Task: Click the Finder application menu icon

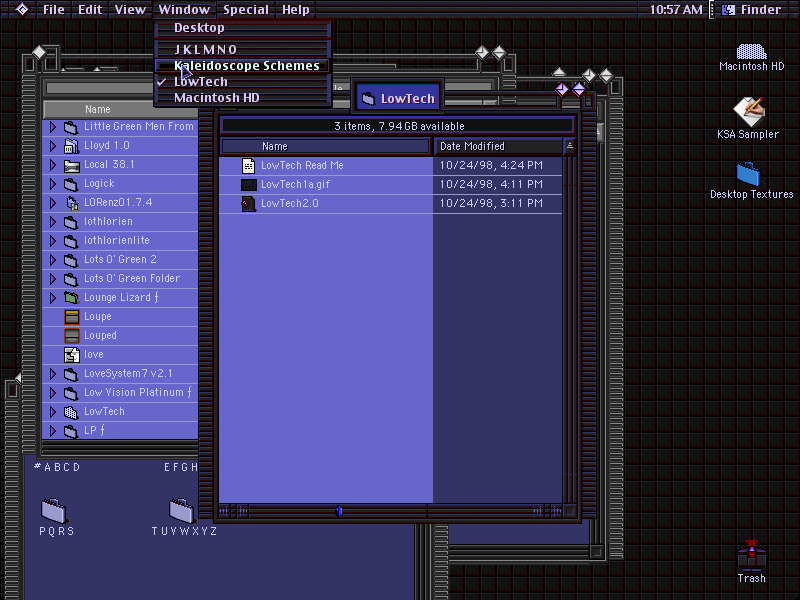Action: (729, 10)
